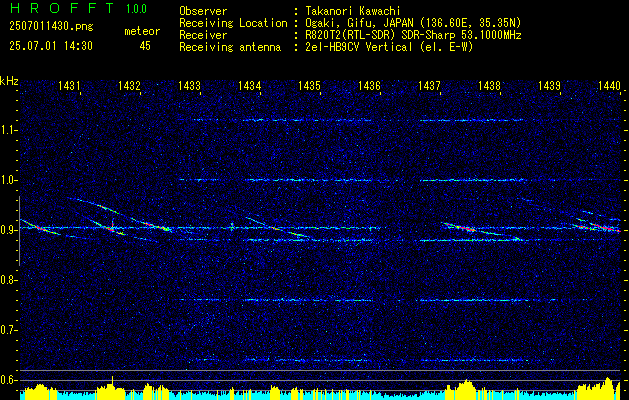Click the 0.8 kHz frequency label
Image resolution: width=629 pixels, height=400 pixels.
coord(8,280)
